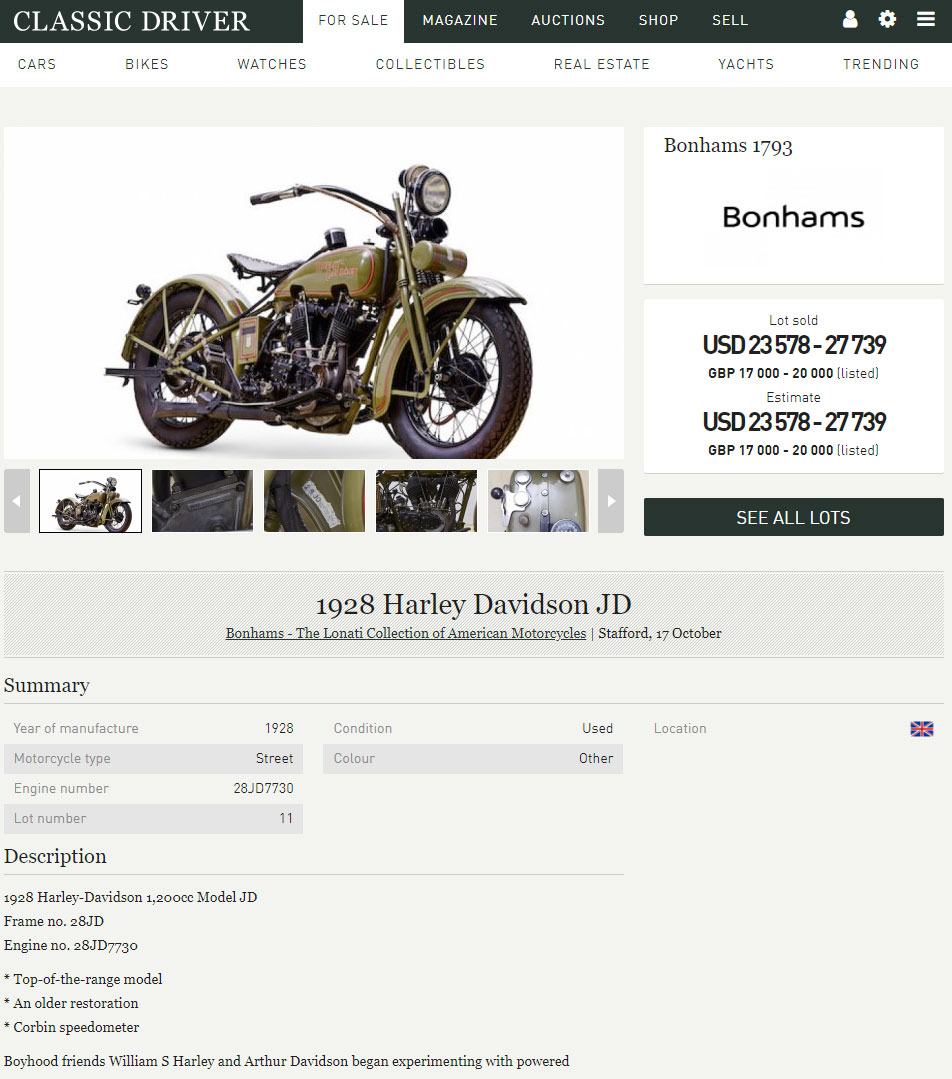The height and width of the screenshot is (1079, 952).
Task: View the speedometer tank thumbnail
Action: click(538, 501)
